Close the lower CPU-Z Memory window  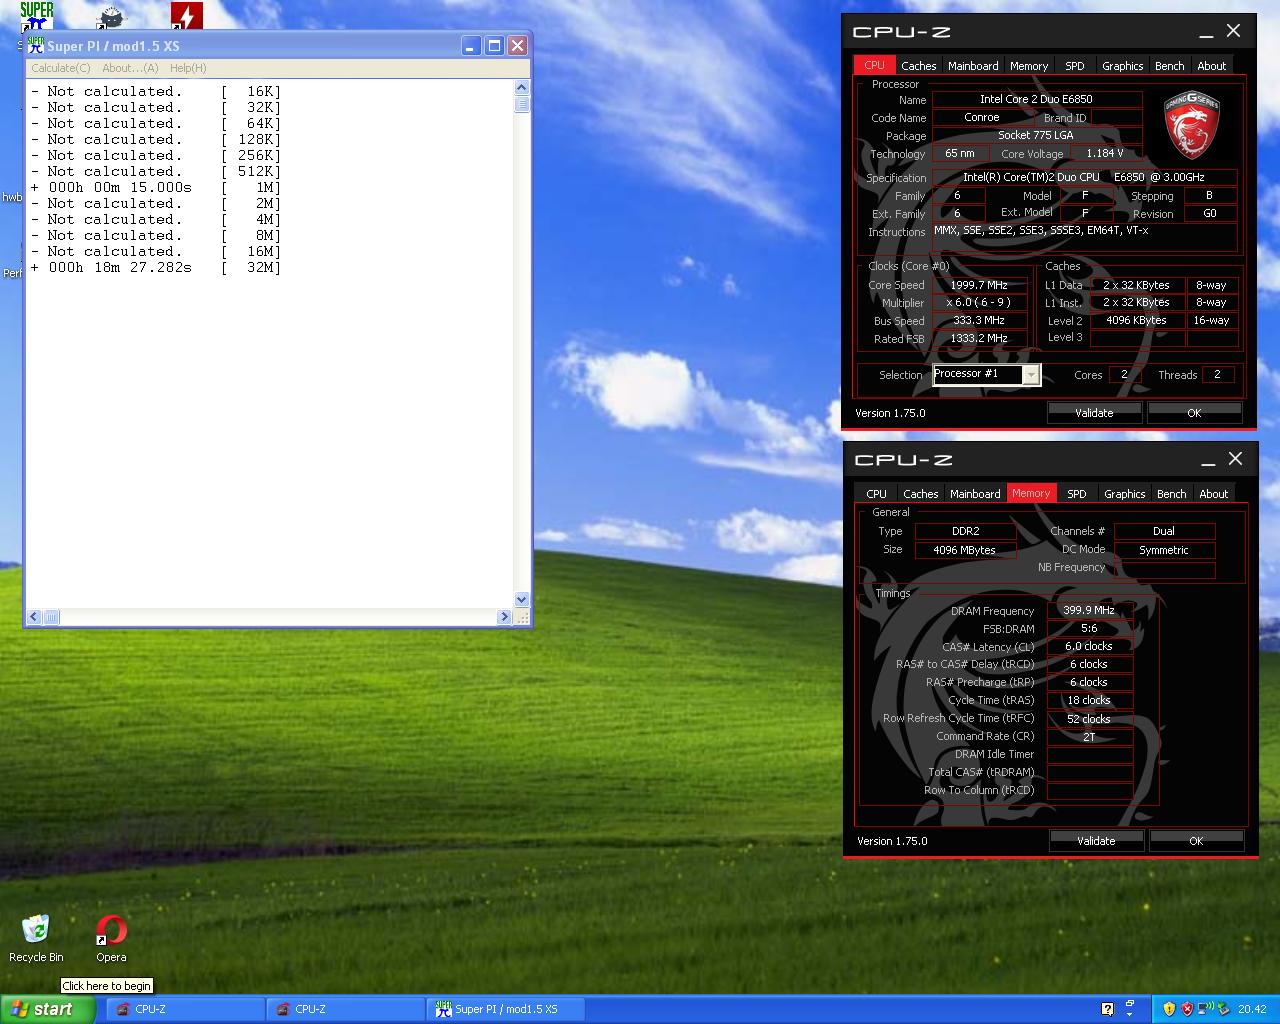(1235, 459)
